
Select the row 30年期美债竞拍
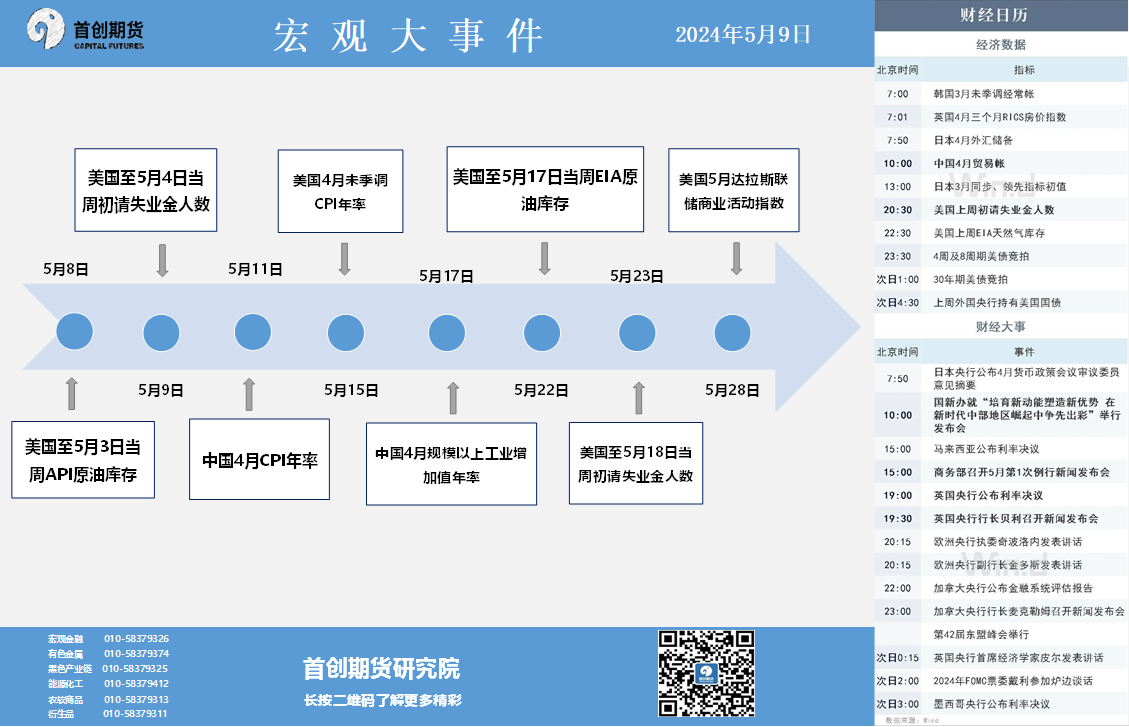[x=1001, y=279]
